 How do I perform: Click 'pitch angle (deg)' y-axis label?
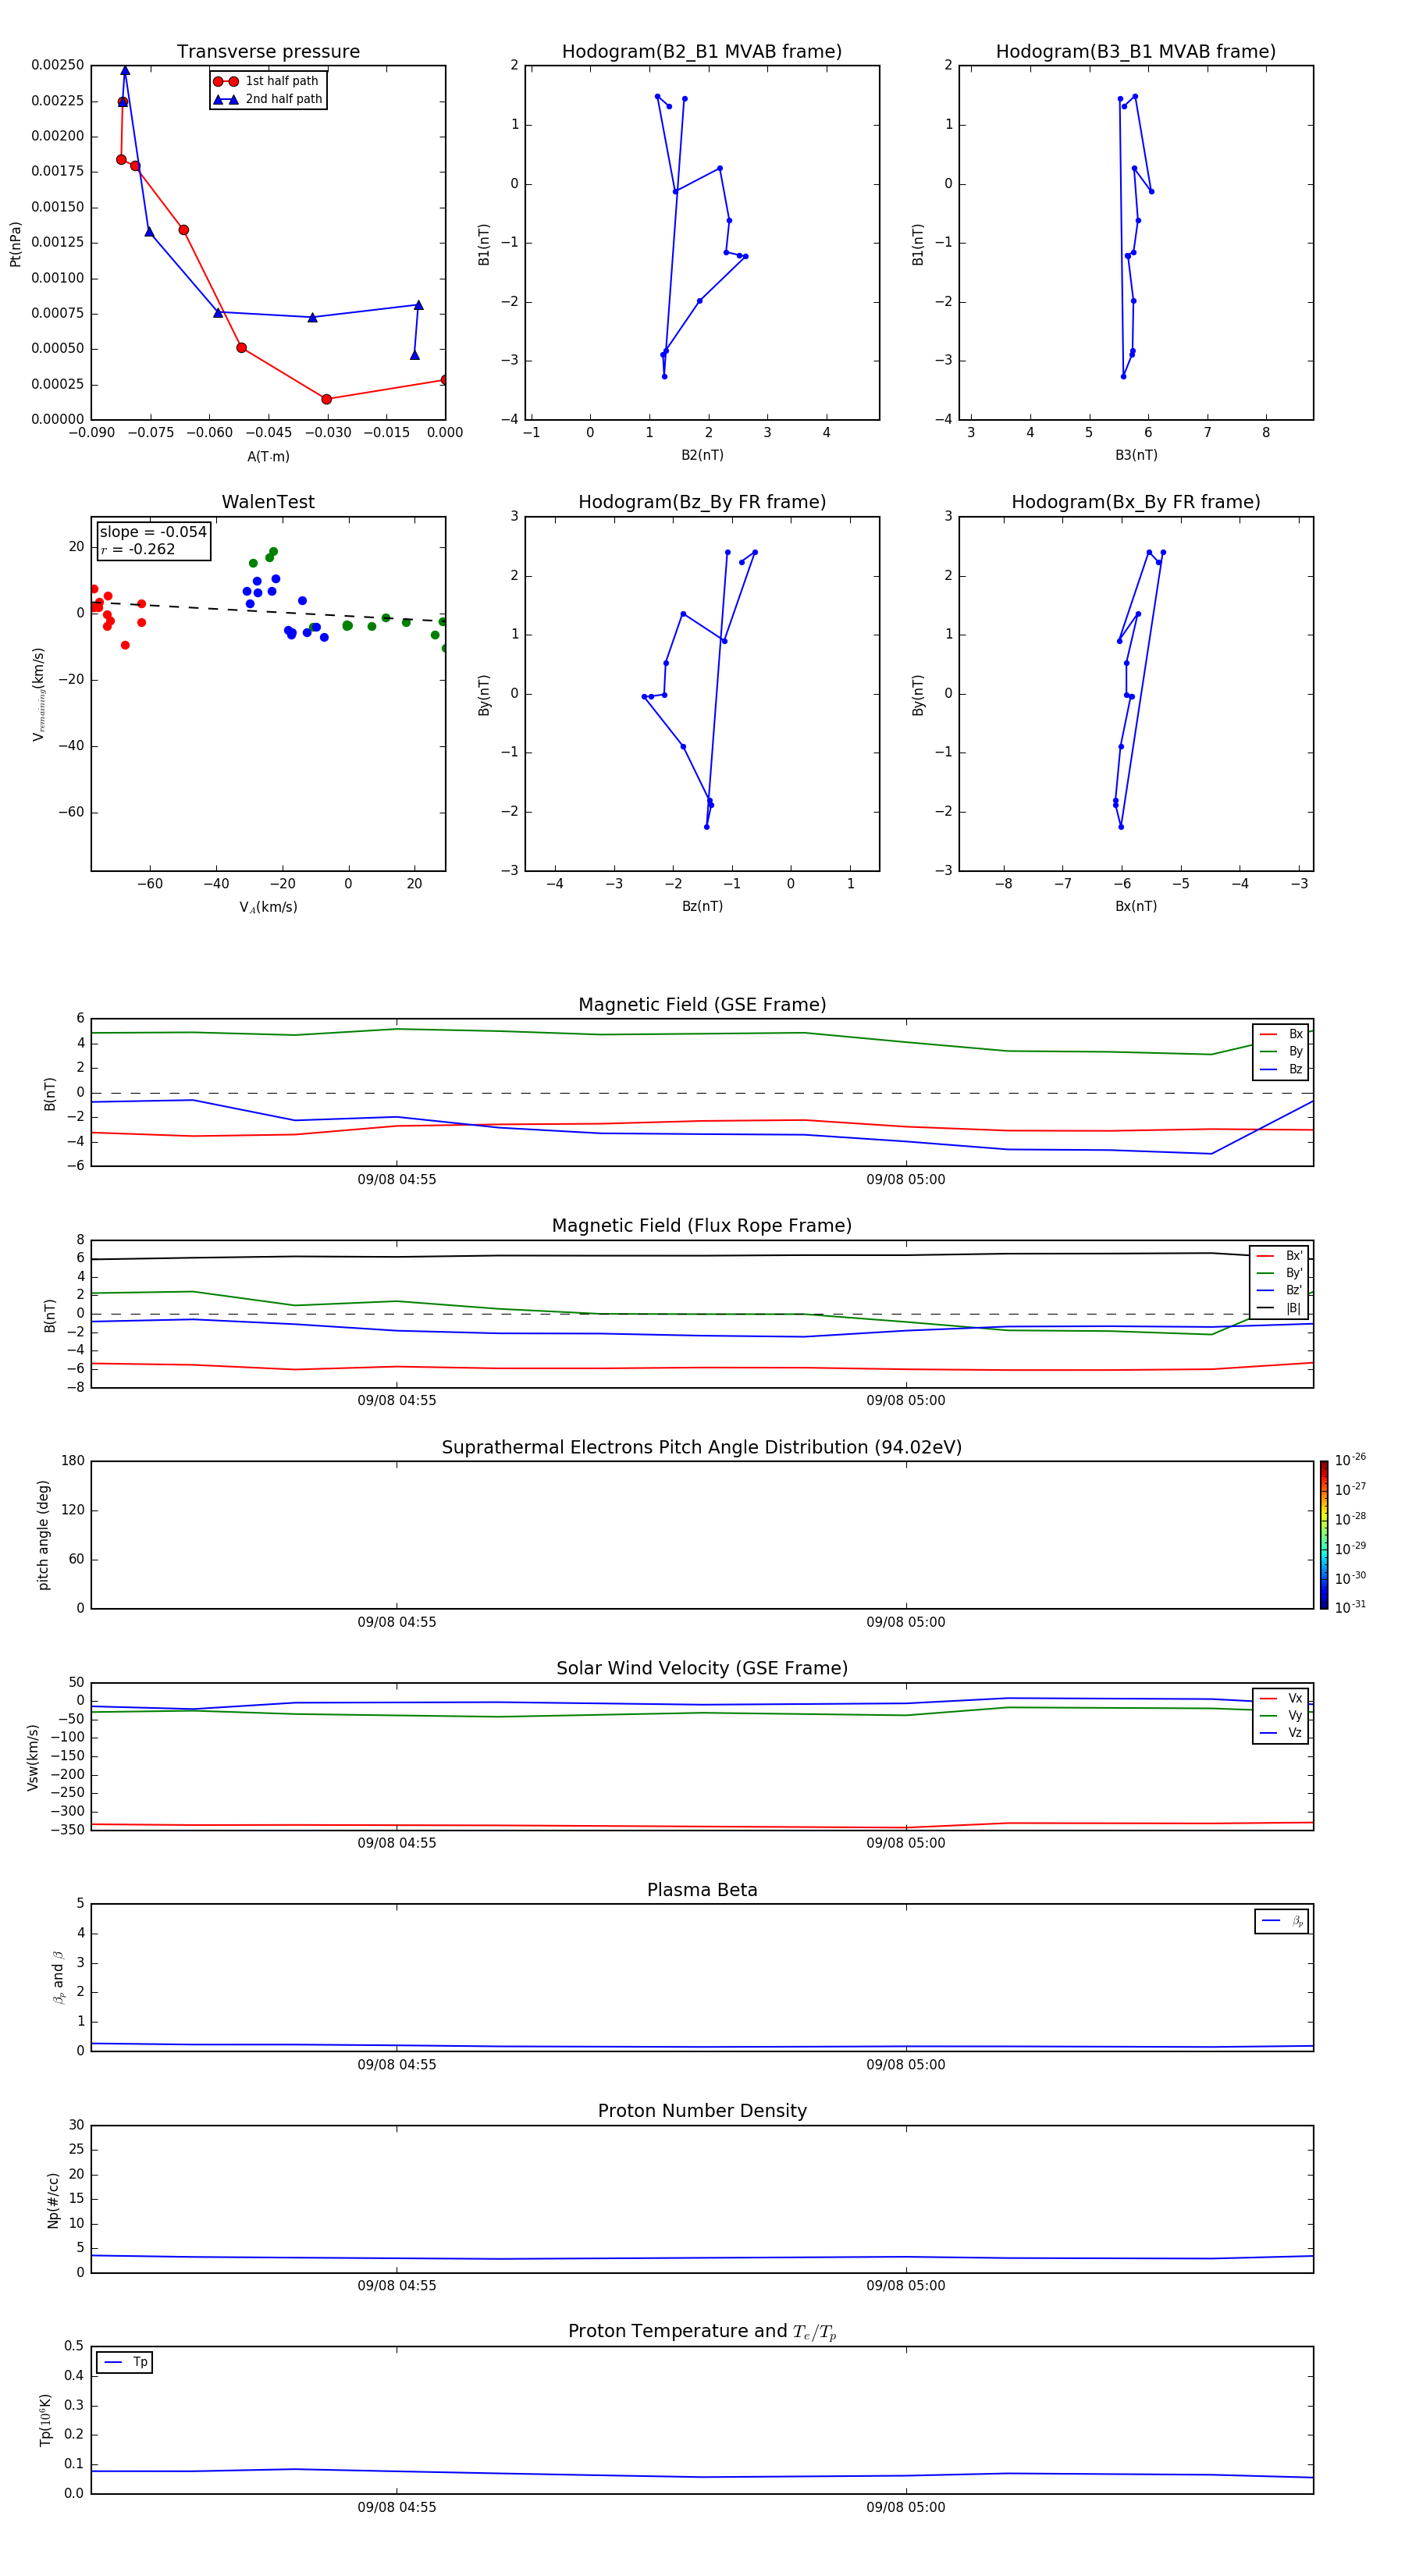coord(43,1535)
